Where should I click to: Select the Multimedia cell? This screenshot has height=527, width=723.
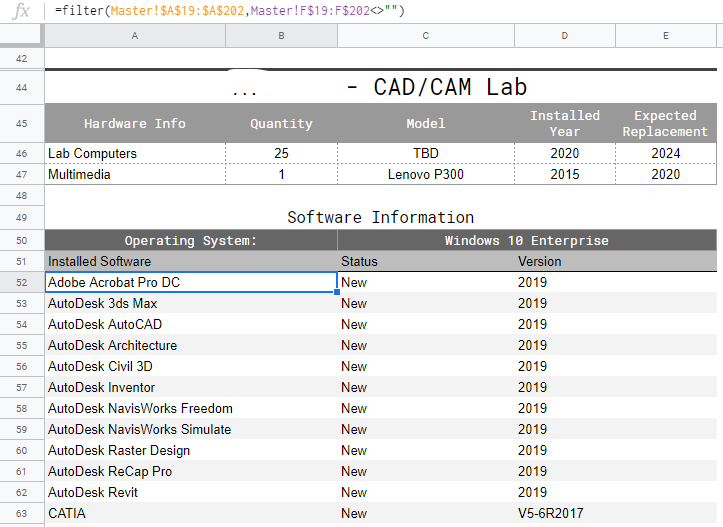point(135,174)
